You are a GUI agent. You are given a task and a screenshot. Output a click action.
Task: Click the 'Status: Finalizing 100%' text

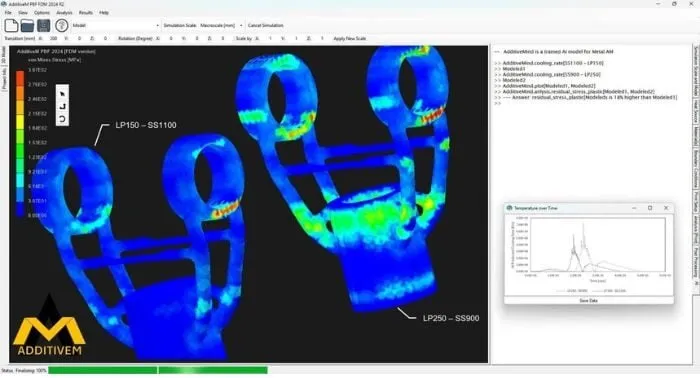(24, 370)
